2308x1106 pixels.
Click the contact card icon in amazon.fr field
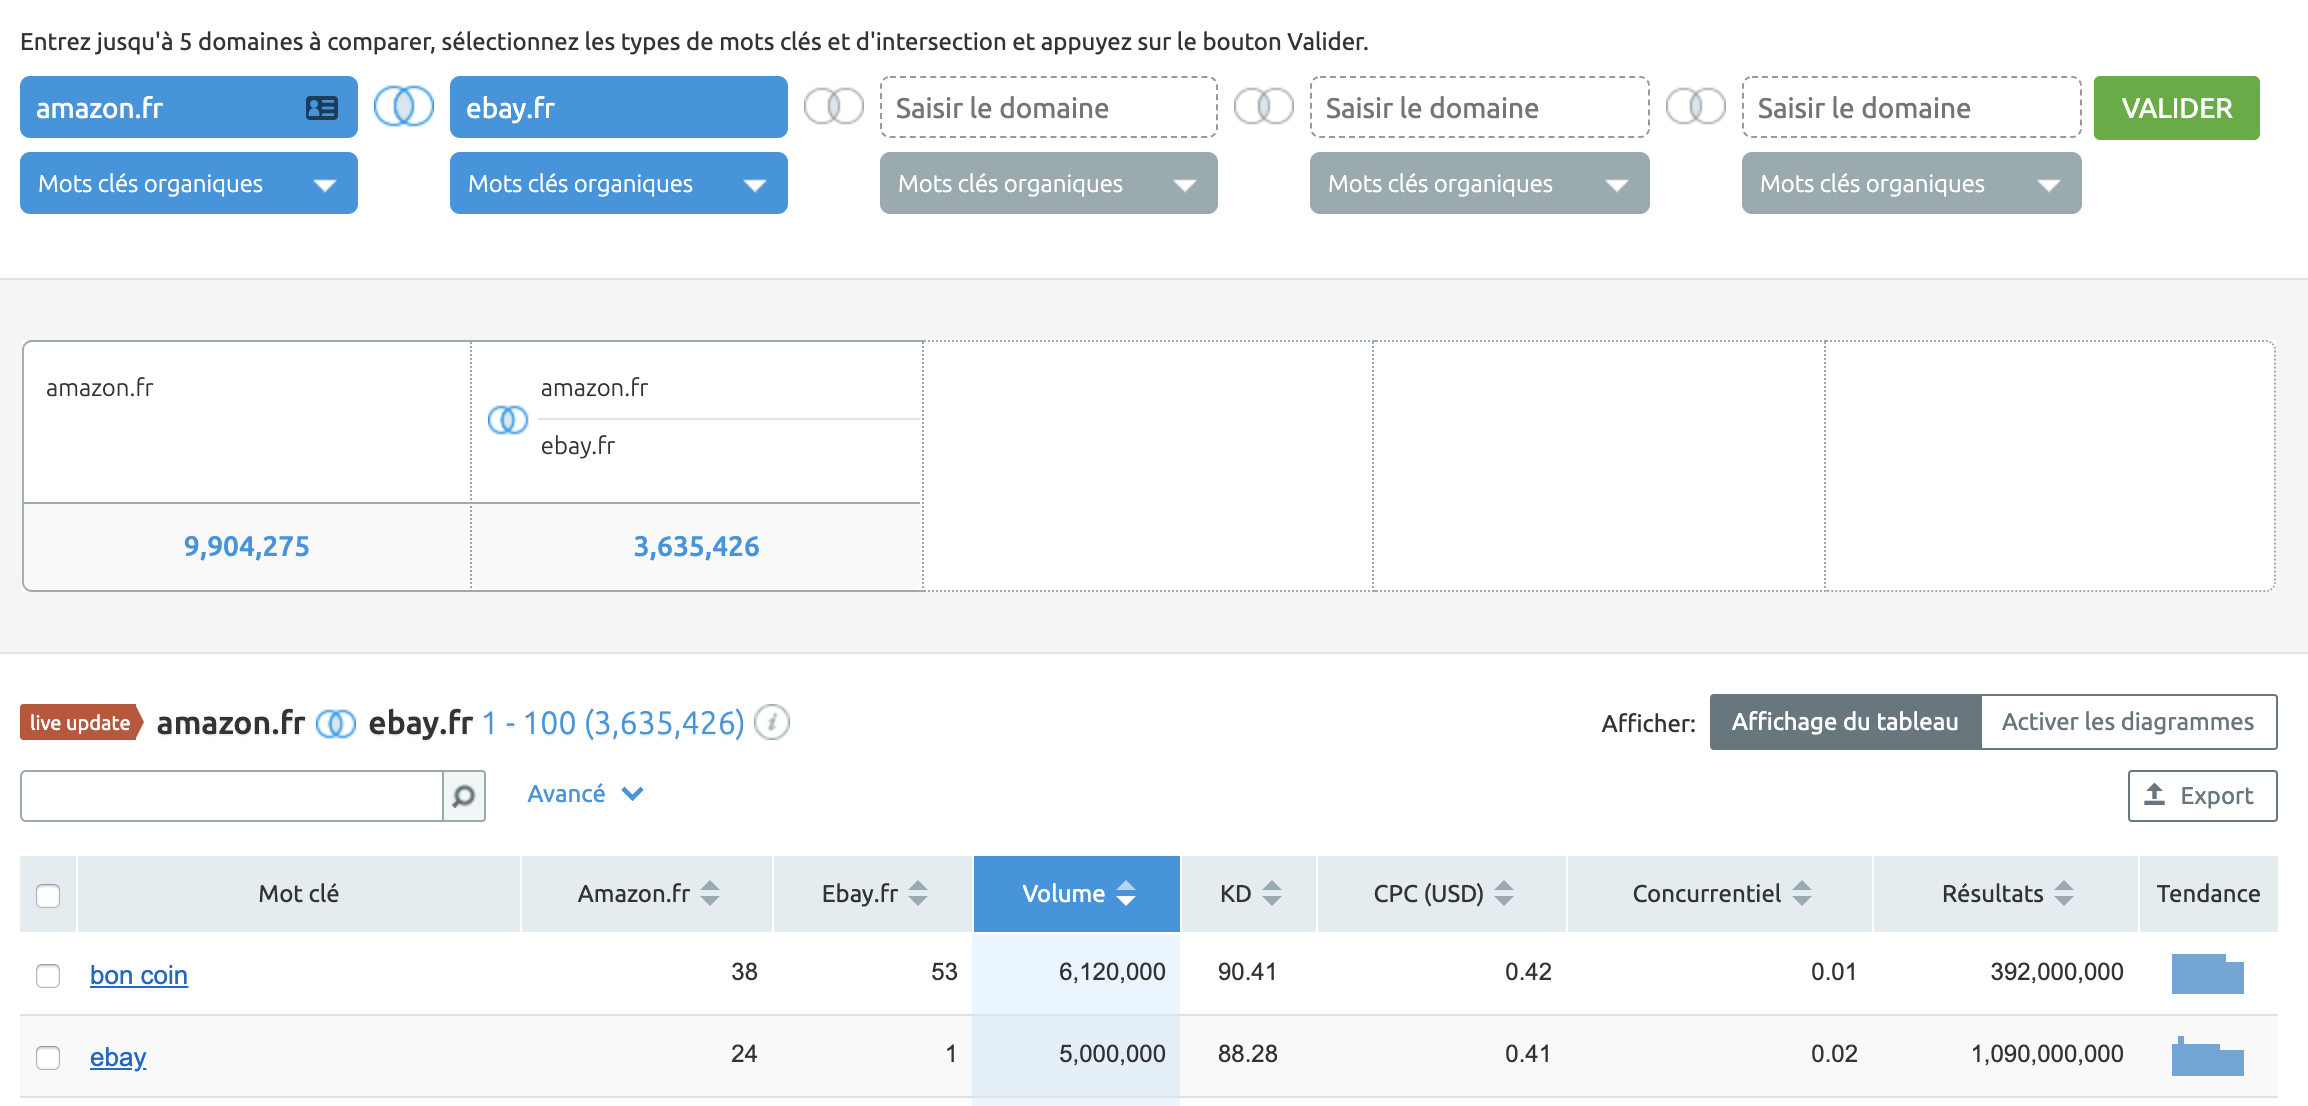pos(321,108)
